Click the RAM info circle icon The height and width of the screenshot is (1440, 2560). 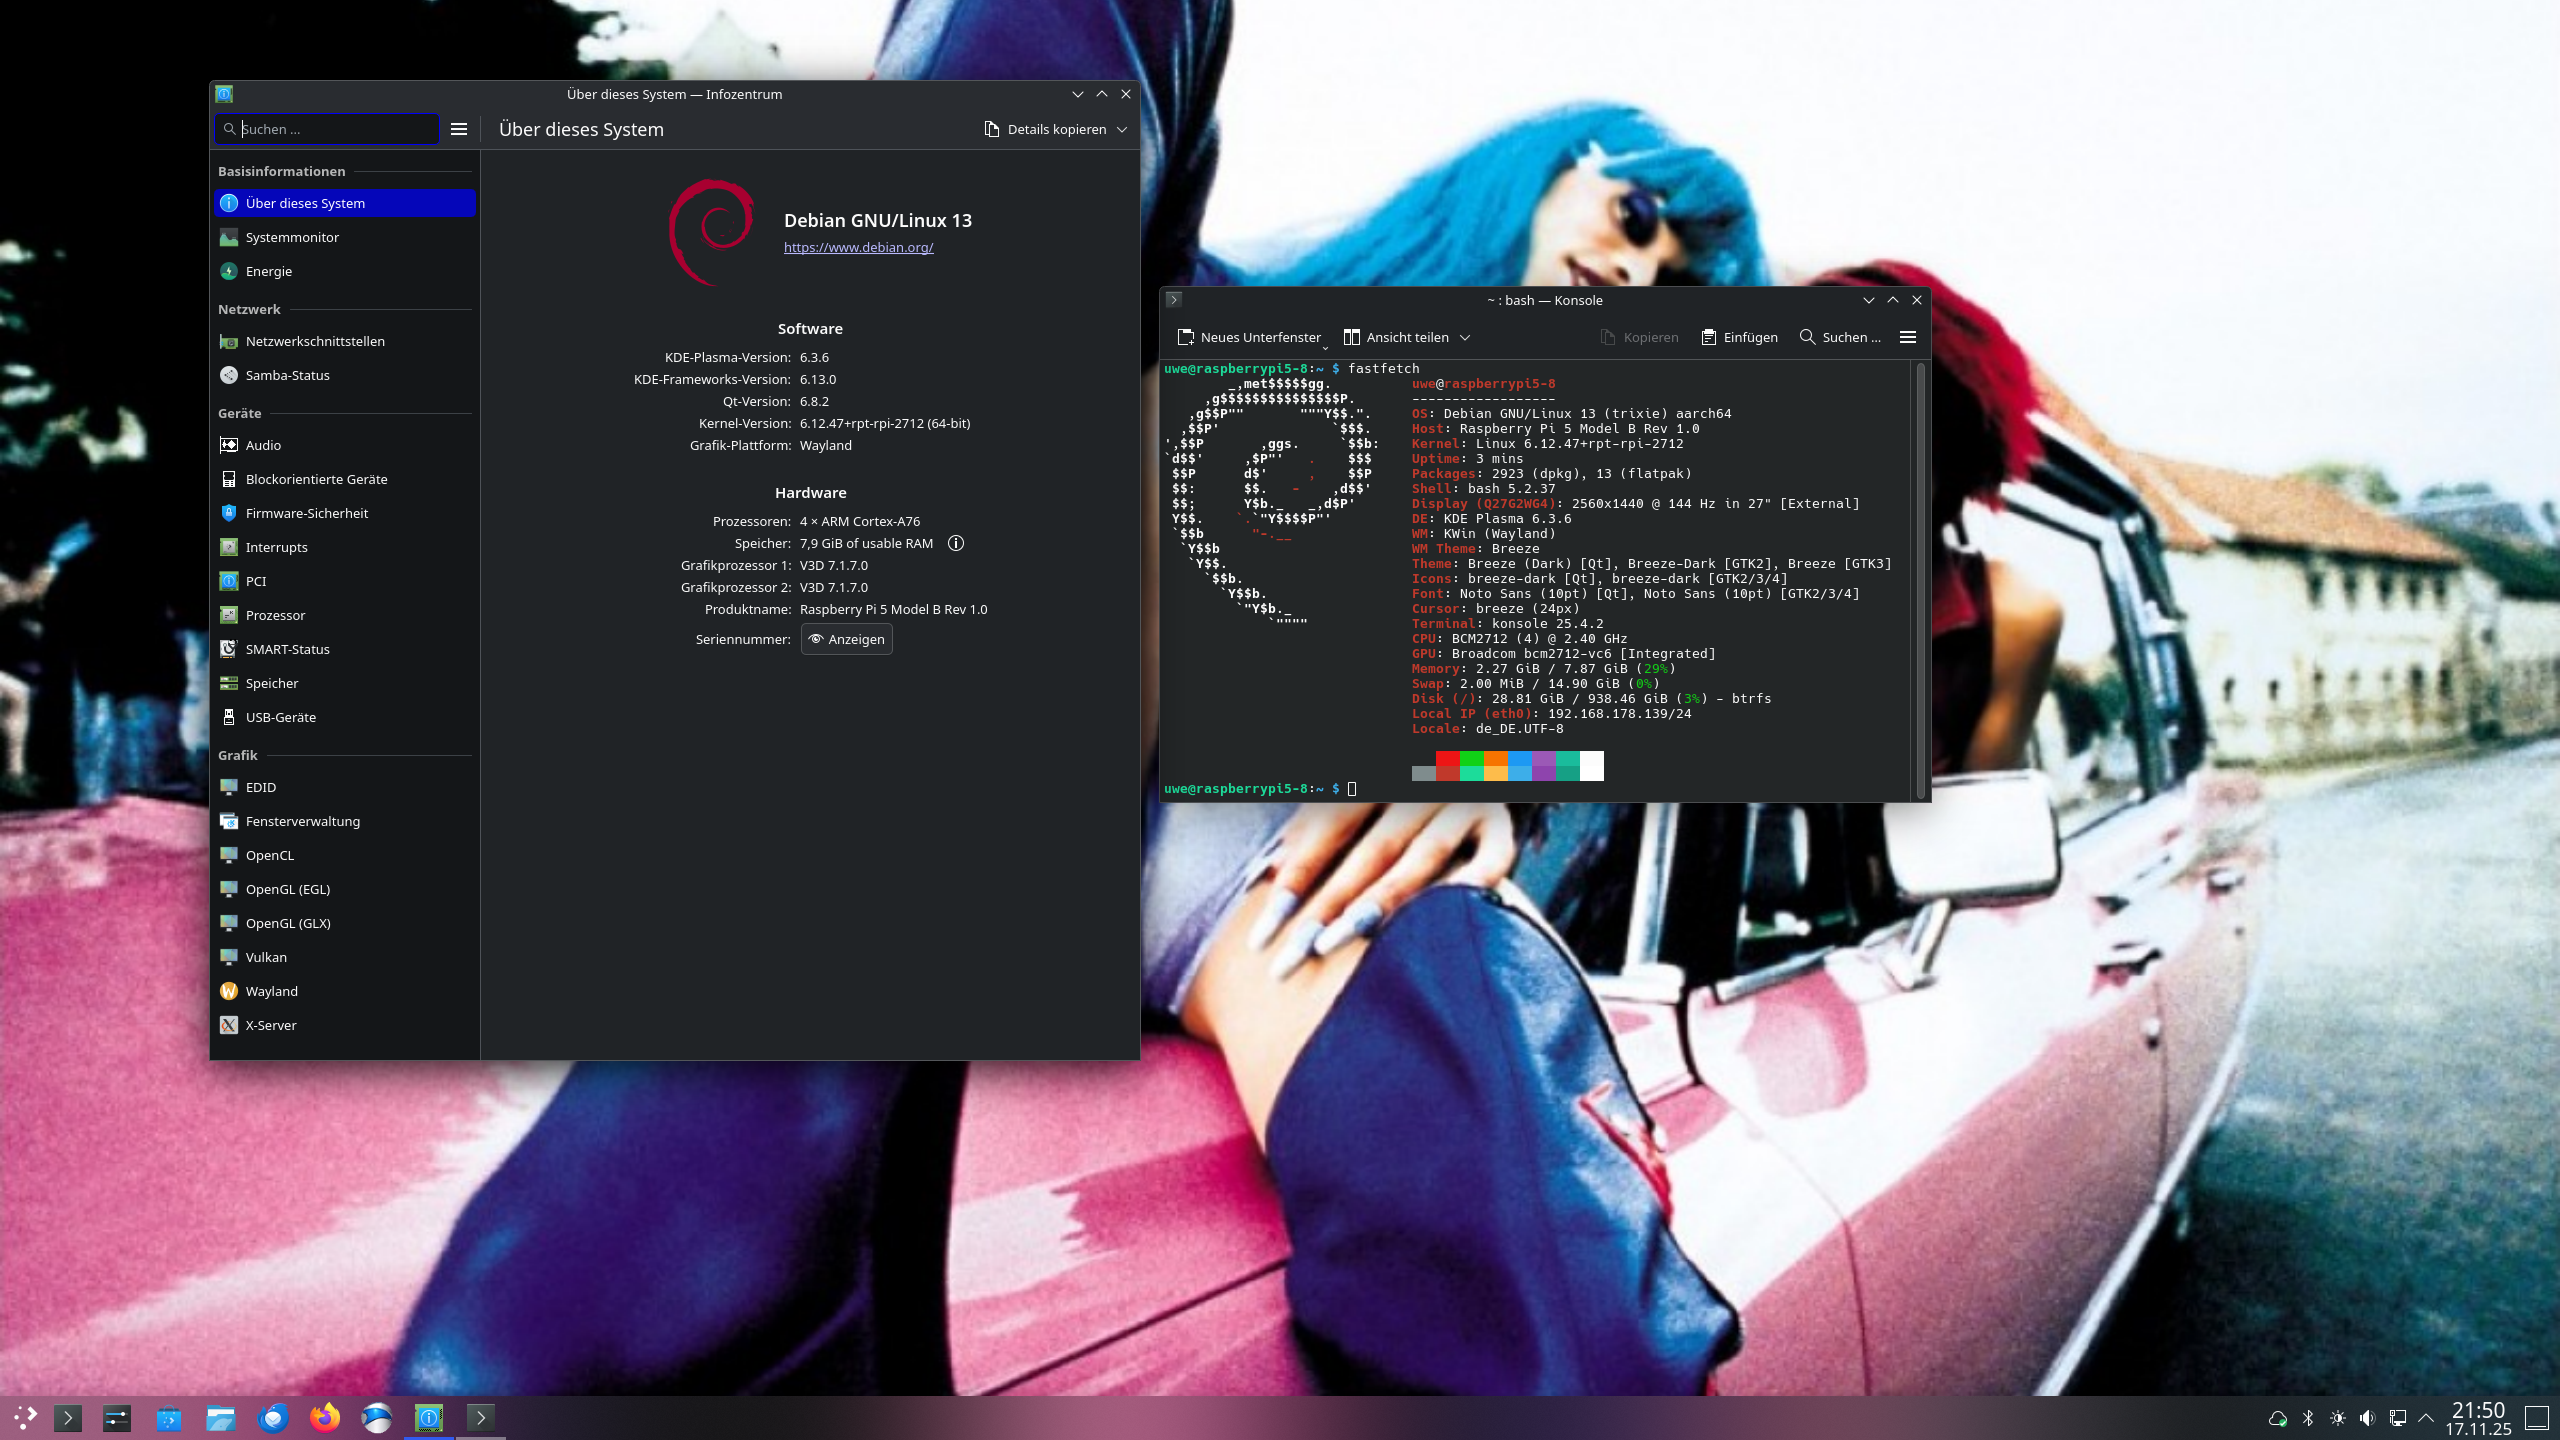[956, 543]
